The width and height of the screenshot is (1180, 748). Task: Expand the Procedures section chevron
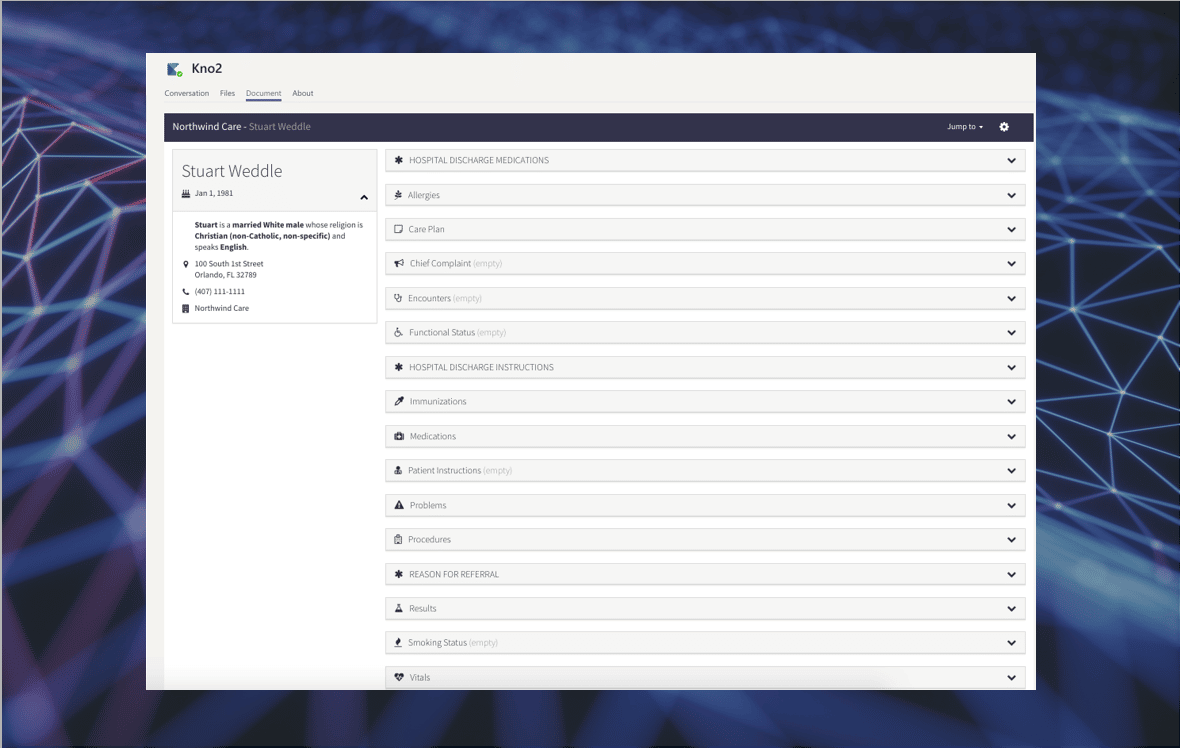[1011, 540]
